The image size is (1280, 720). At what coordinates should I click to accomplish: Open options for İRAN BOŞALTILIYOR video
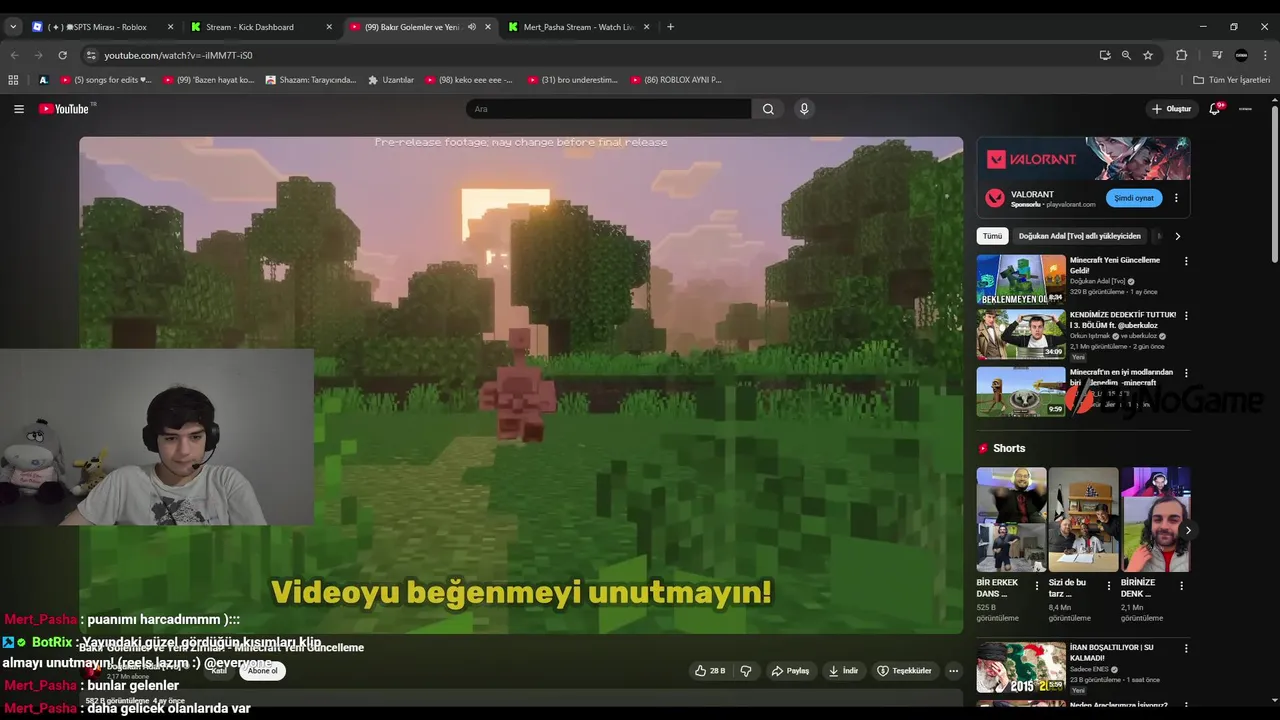point(1186,649)
